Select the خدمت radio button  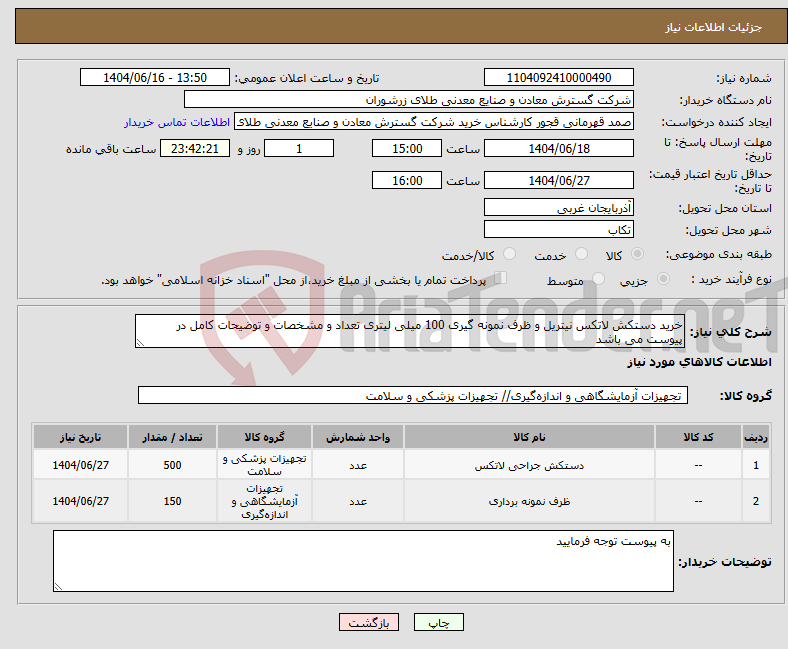pos(581,254)
